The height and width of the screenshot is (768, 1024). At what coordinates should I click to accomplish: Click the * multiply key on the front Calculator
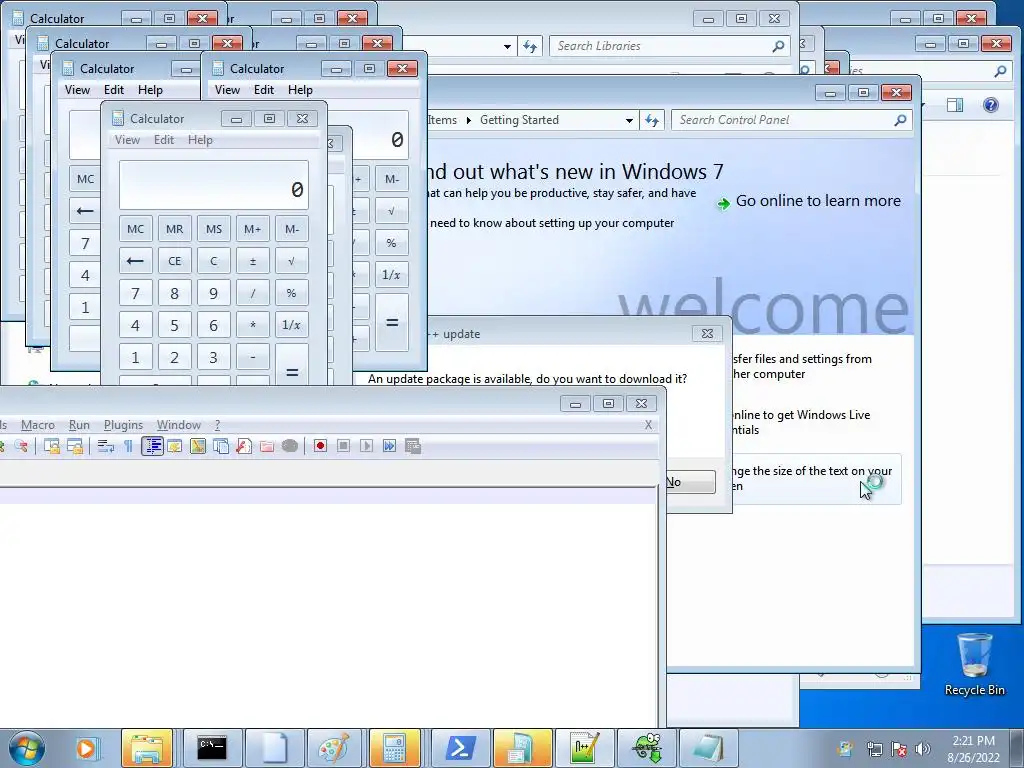tap(253, 325)
